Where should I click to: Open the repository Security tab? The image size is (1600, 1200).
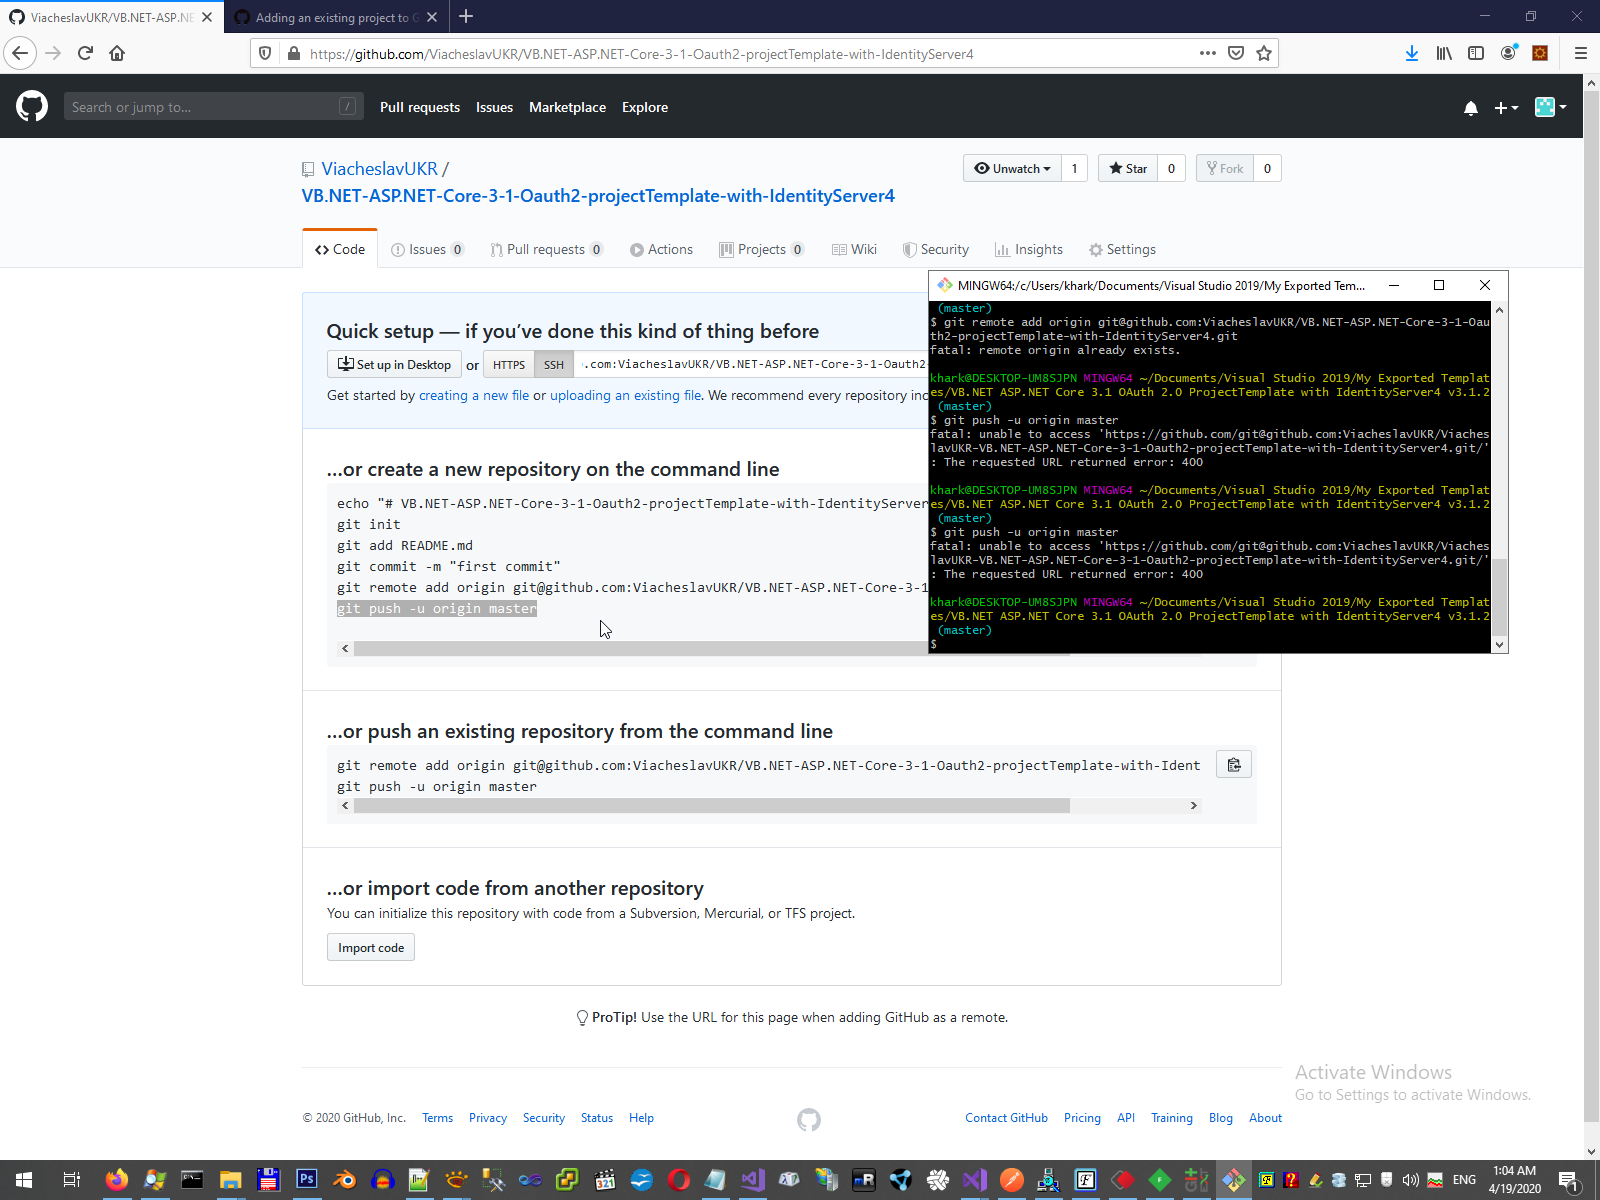click(935, 249)
